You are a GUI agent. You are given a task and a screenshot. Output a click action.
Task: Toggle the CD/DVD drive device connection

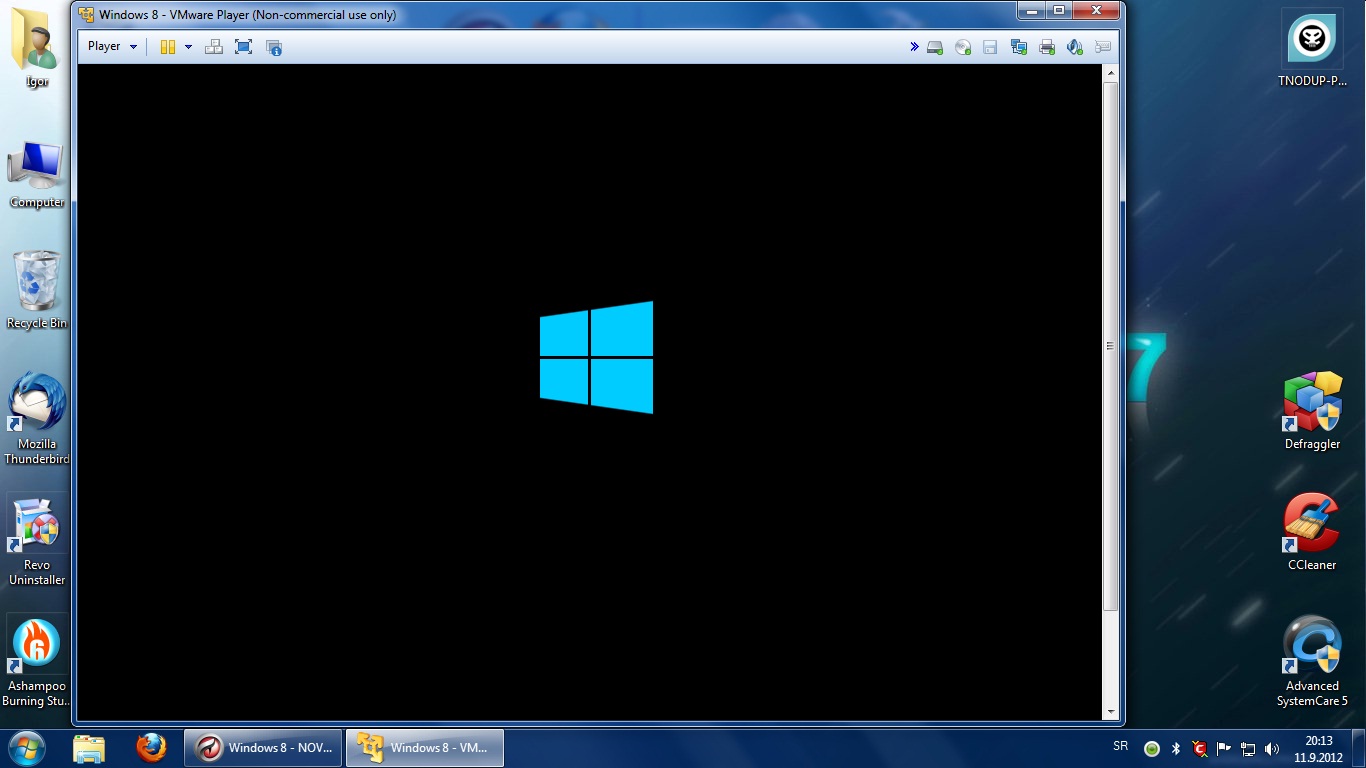[x=963, y=47]
